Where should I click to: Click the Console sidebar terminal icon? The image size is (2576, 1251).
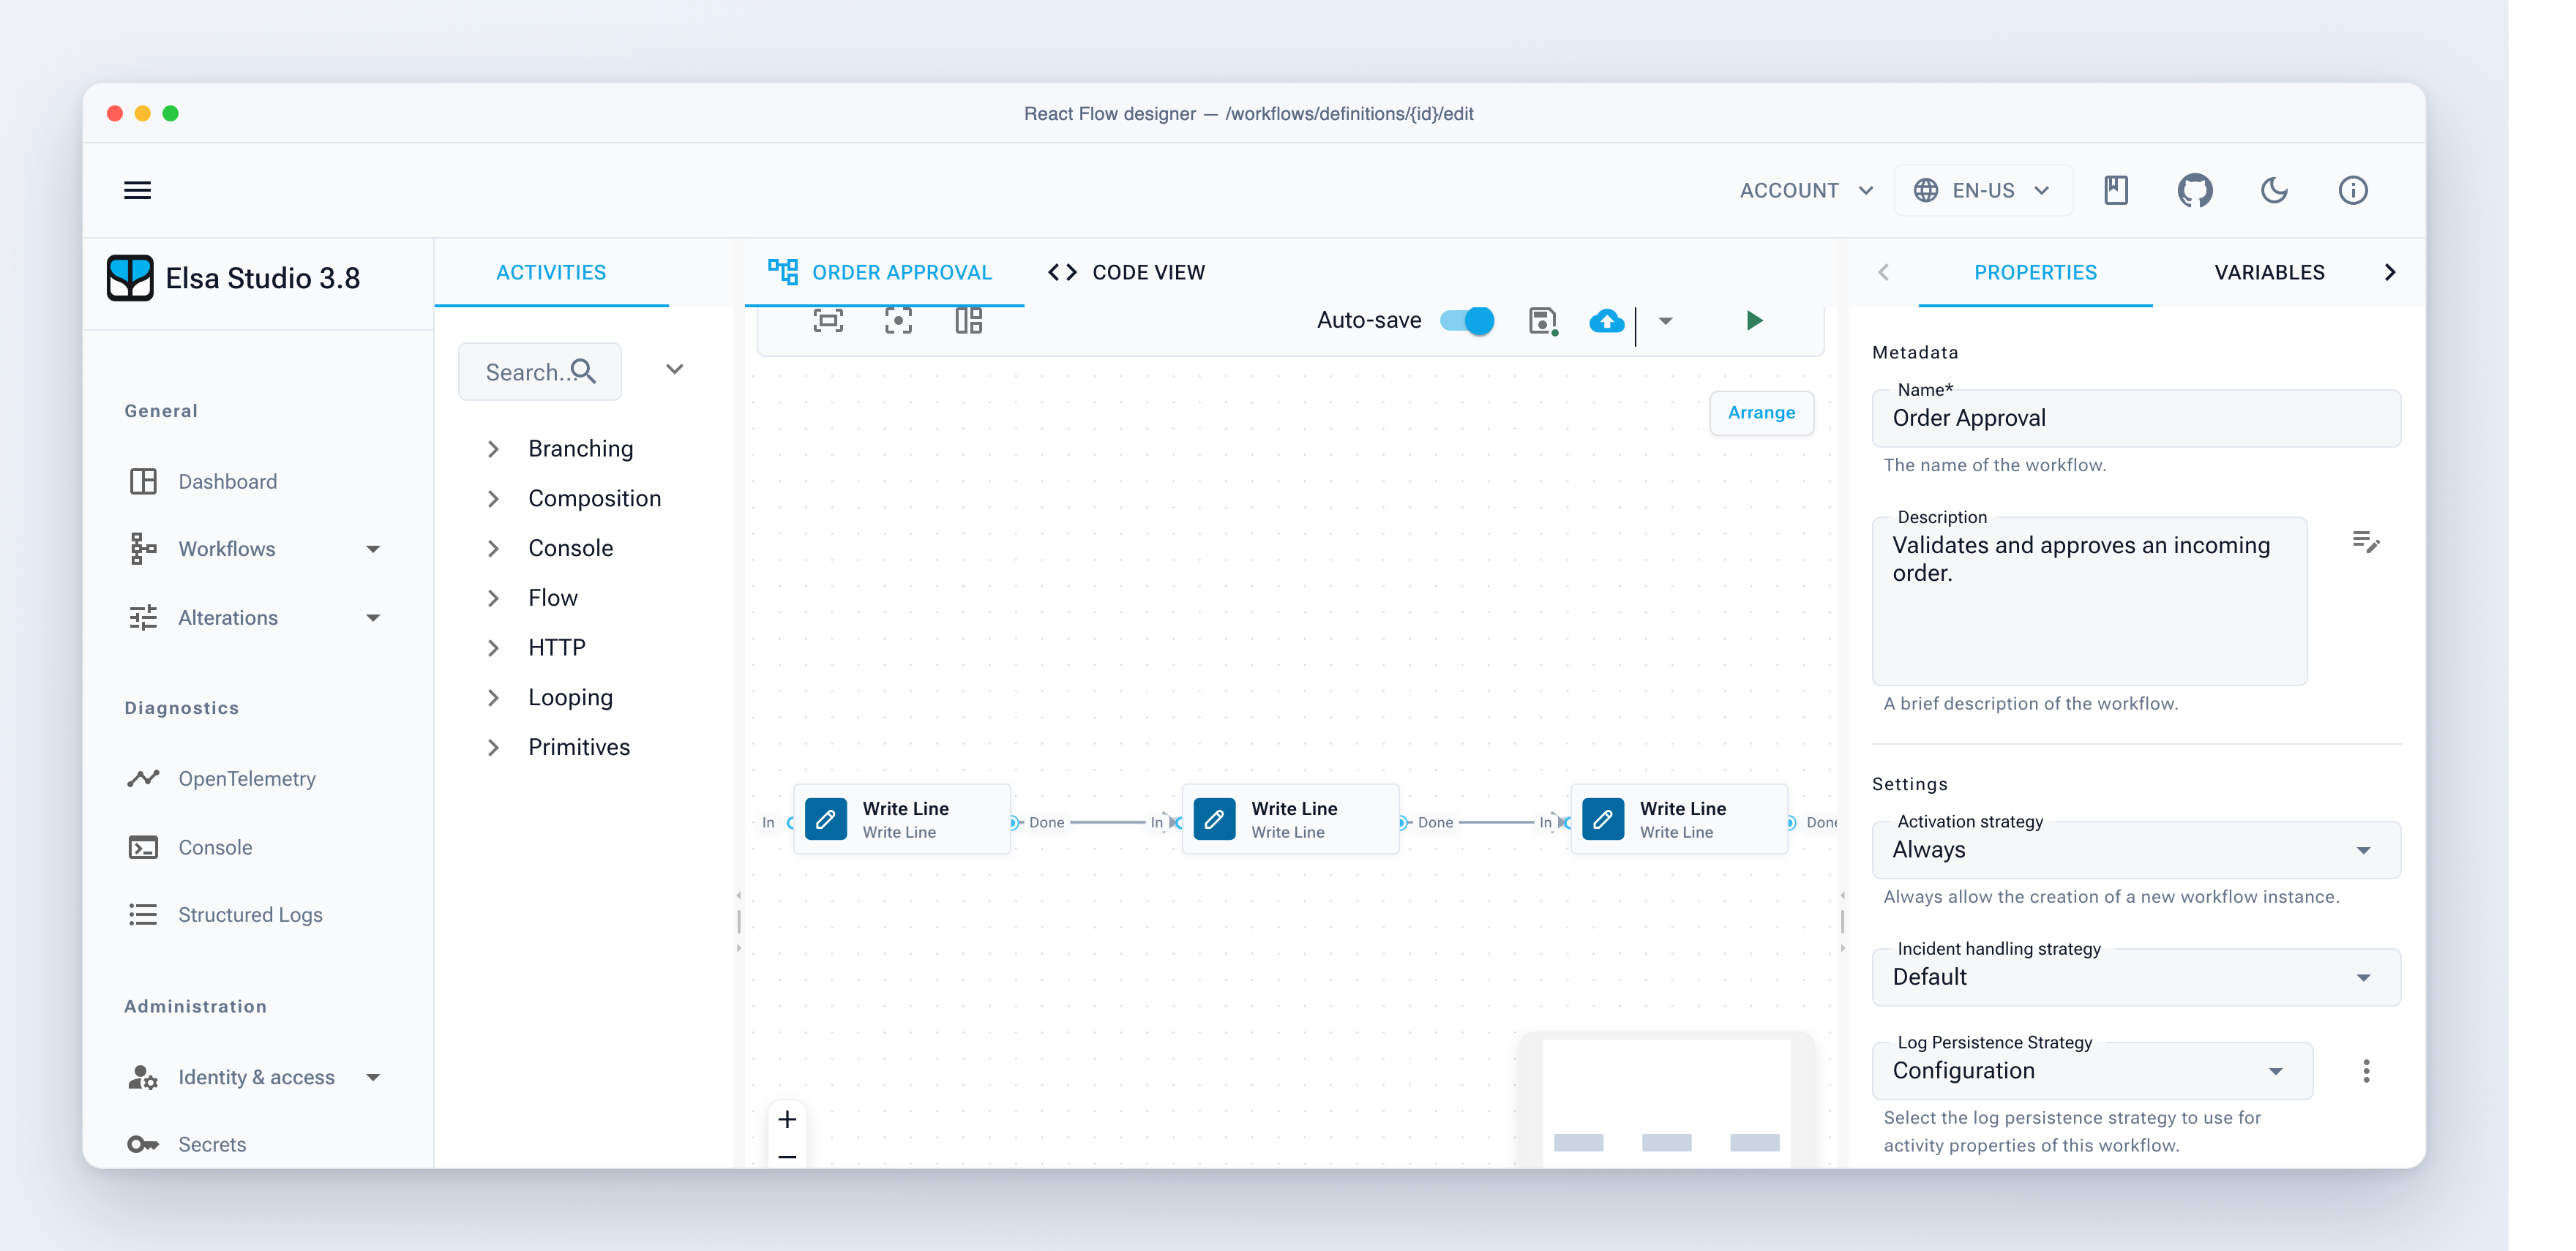(x=143, y=847)
